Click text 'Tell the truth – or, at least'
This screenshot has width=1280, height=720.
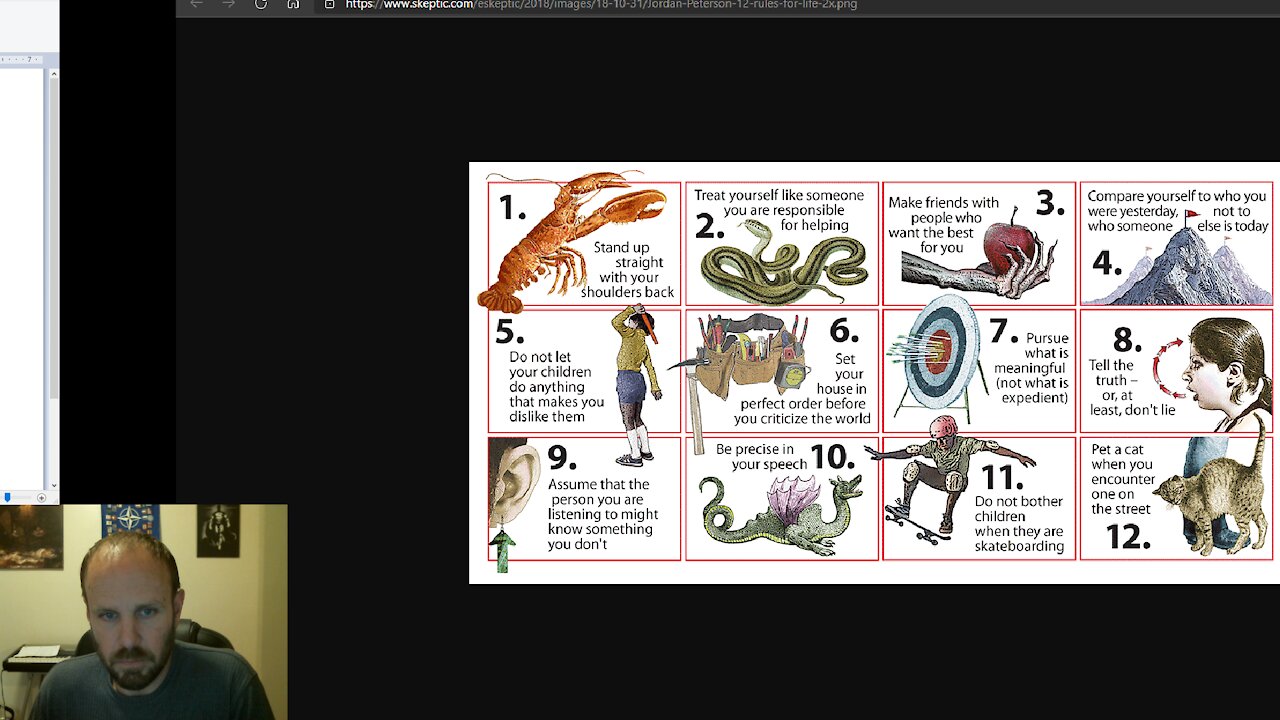[x=1118, y=380]
